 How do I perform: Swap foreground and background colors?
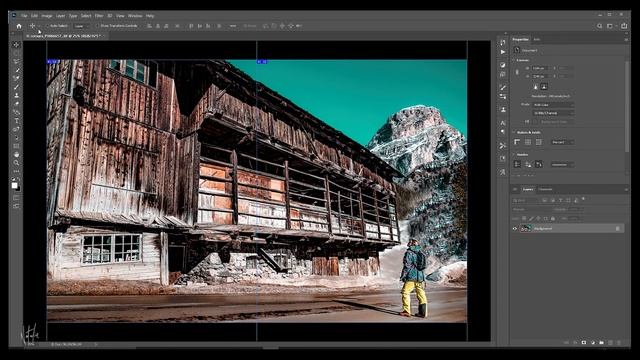coord(18,180)
